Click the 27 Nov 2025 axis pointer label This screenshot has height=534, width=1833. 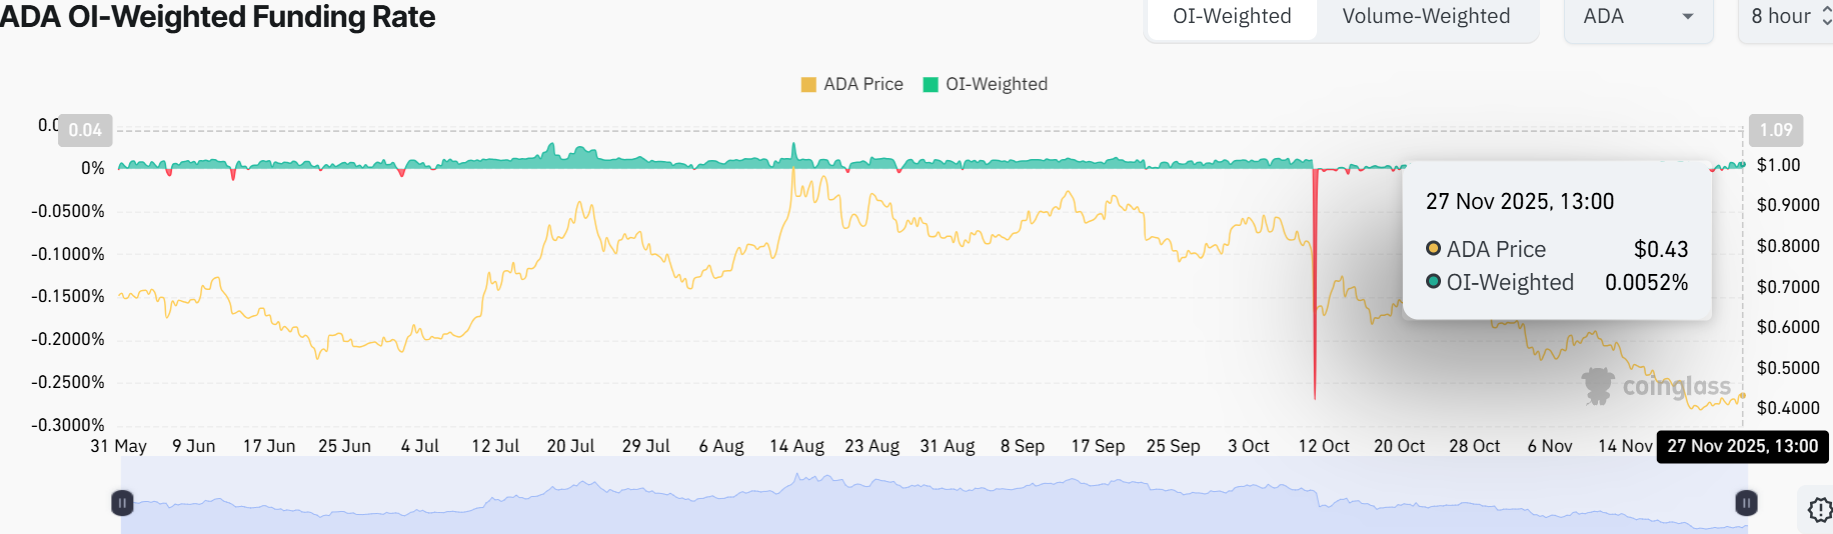click(x=1742, y=446)
